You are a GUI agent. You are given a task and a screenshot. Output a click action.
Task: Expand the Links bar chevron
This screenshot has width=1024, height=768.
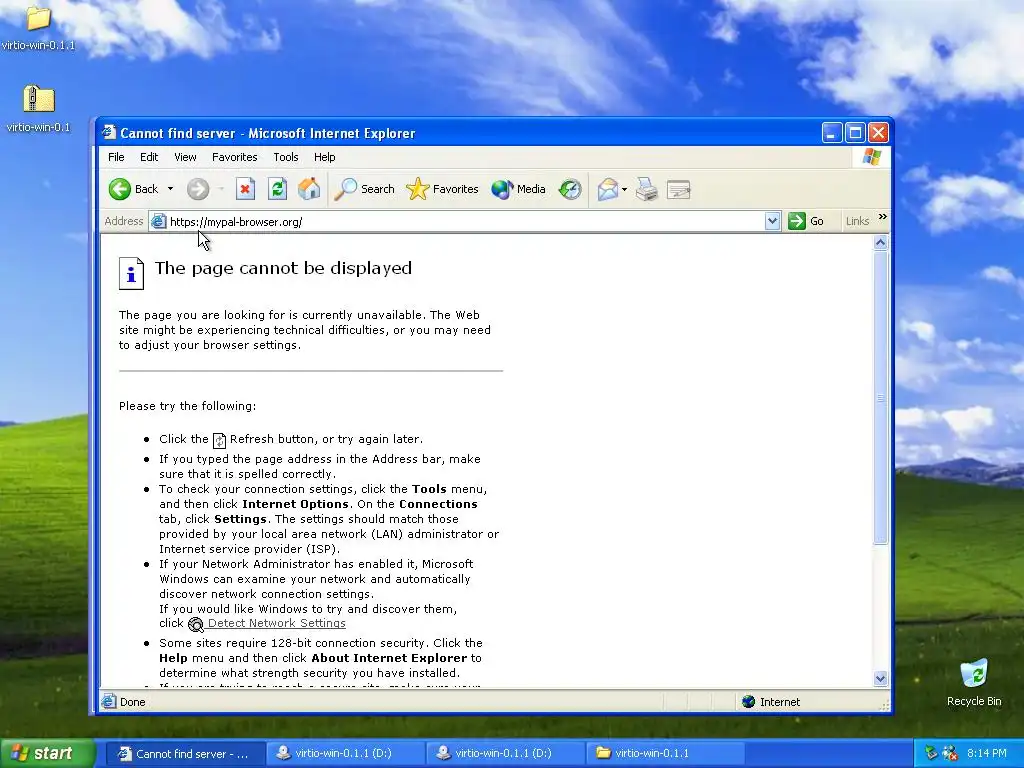tap(883, 217)
